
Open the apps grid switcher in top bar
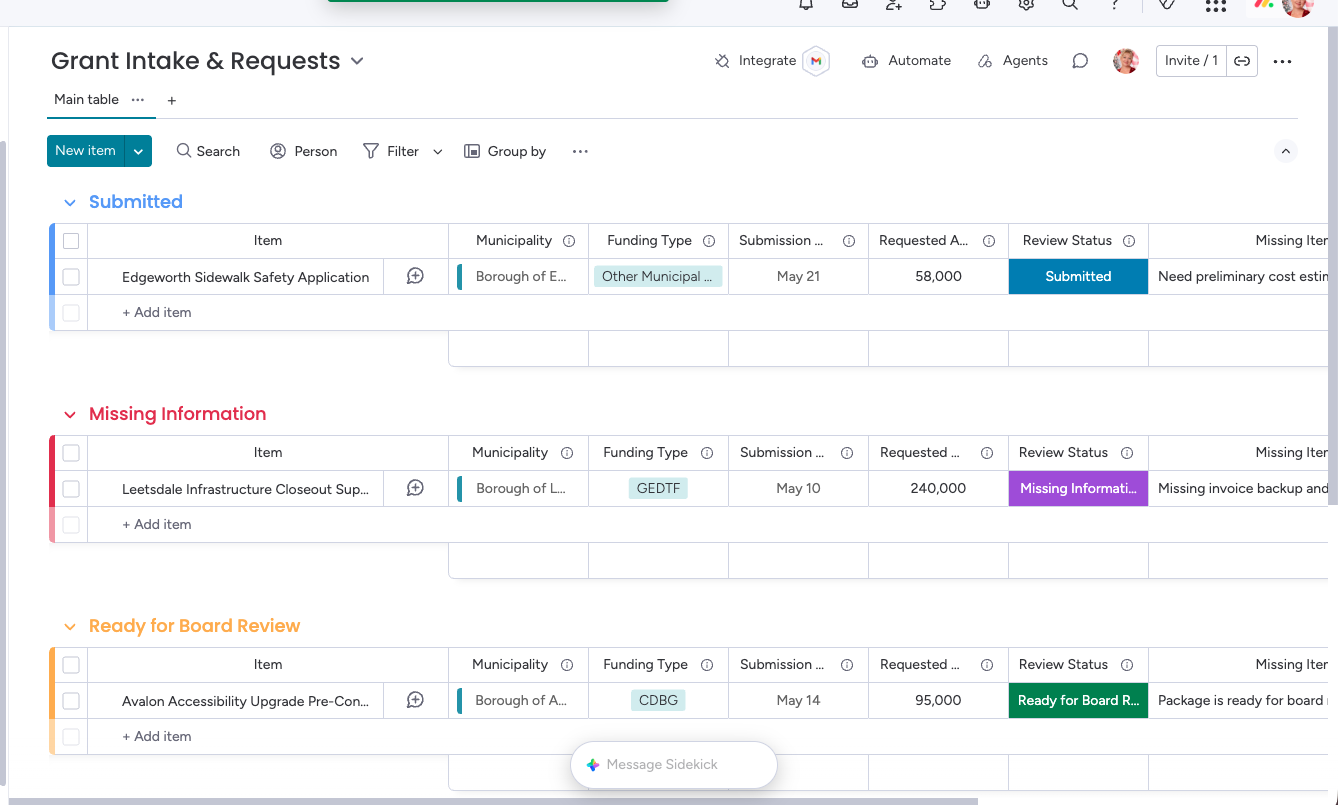[1216, 6]
